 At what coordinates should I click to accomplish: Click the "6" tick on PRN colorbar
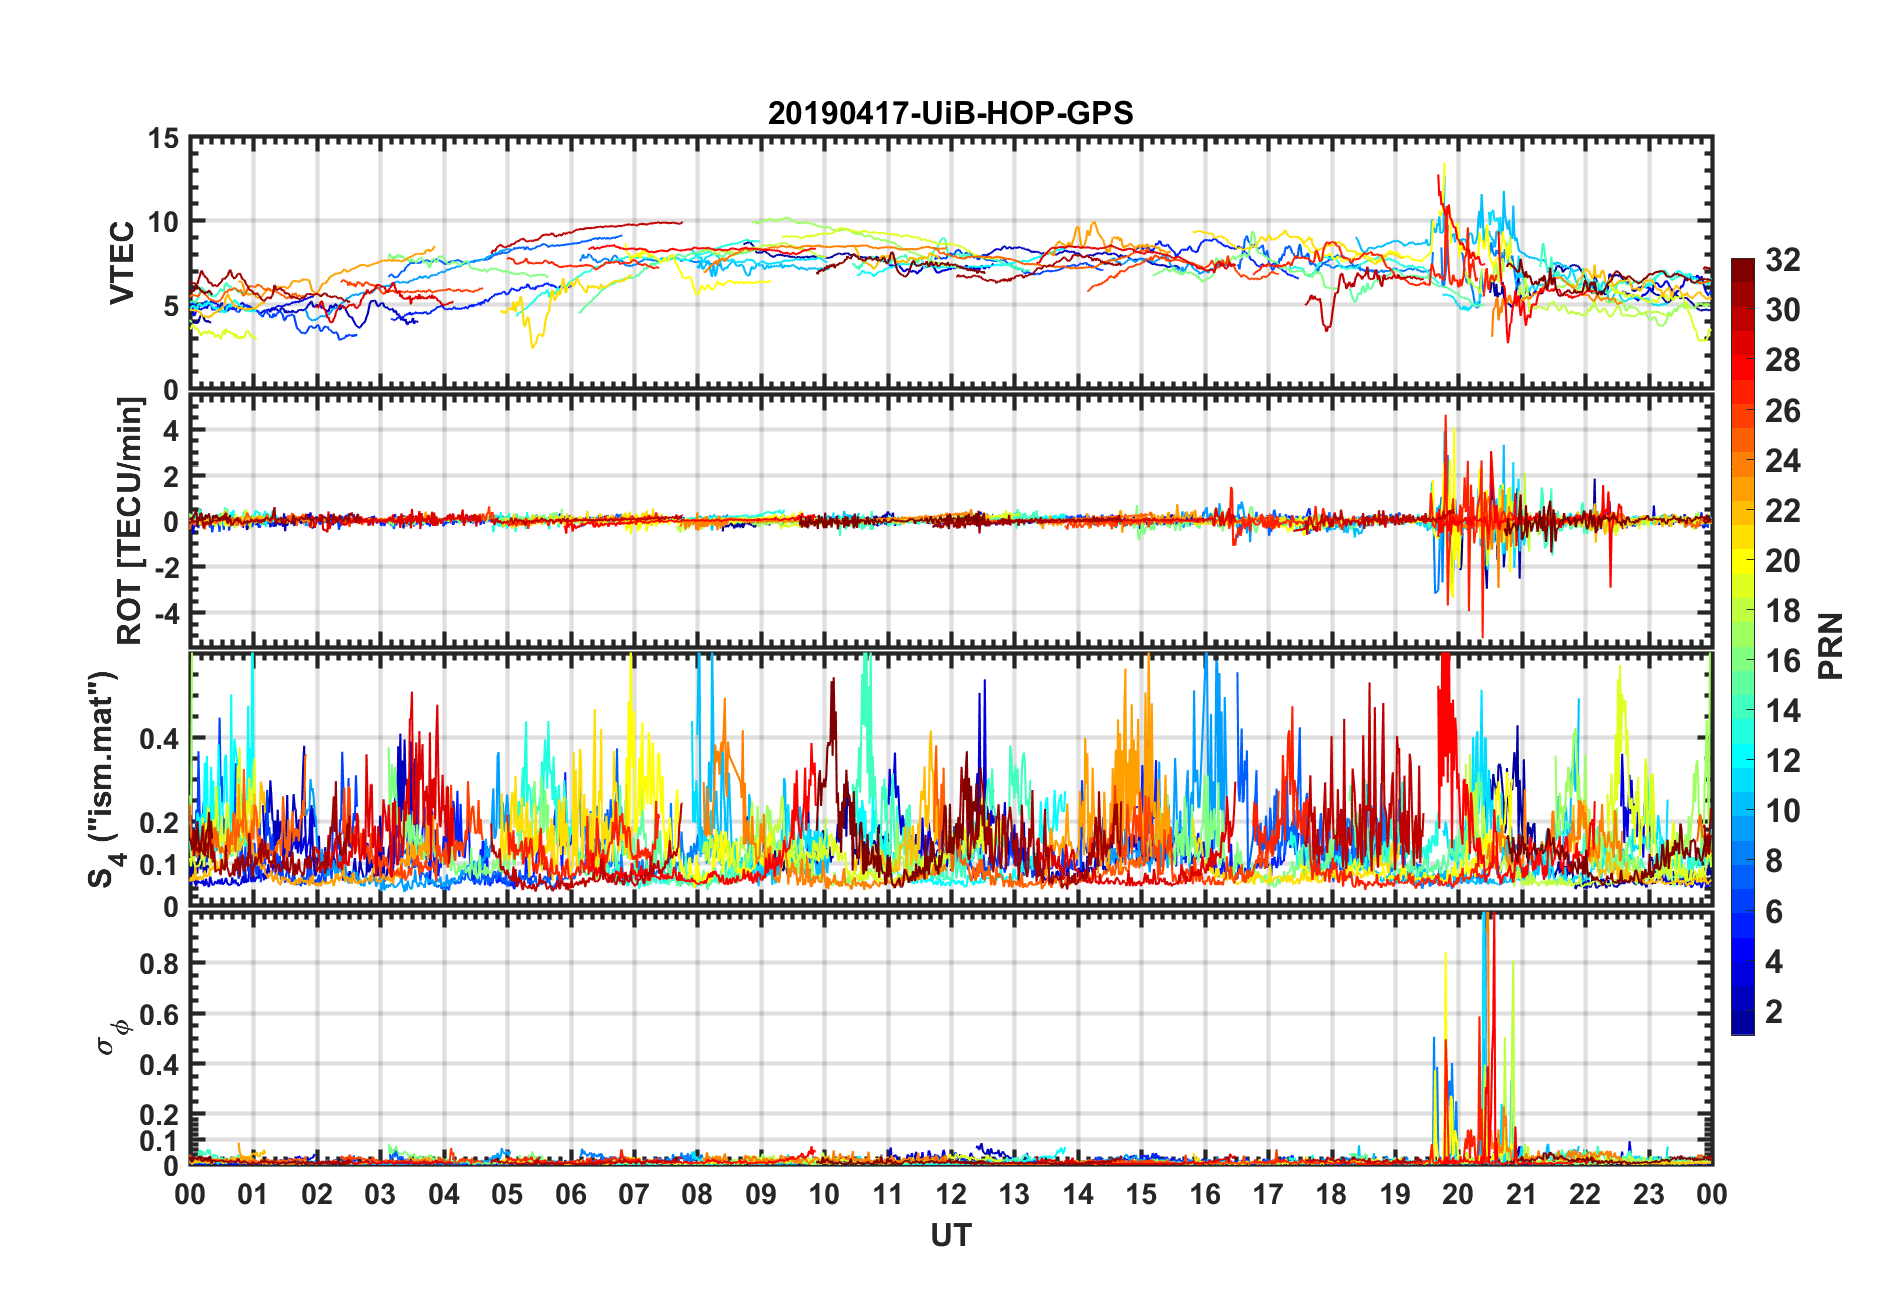(1774, 912)
